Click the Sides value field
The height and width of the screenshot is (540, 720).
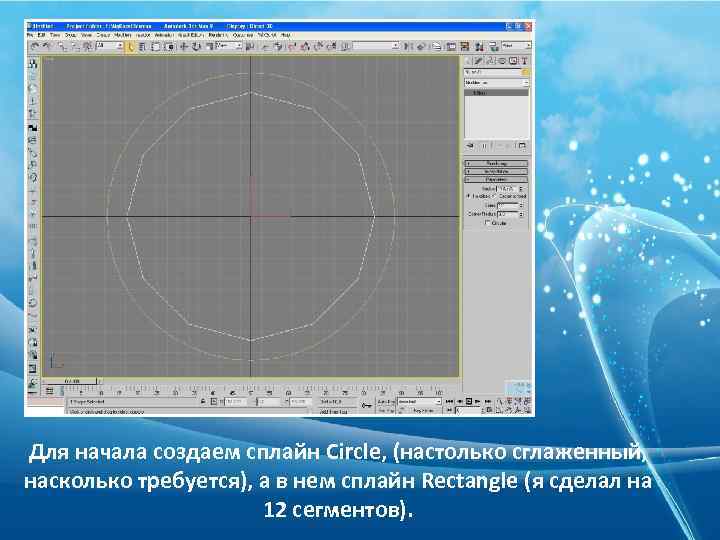(507, 206)
